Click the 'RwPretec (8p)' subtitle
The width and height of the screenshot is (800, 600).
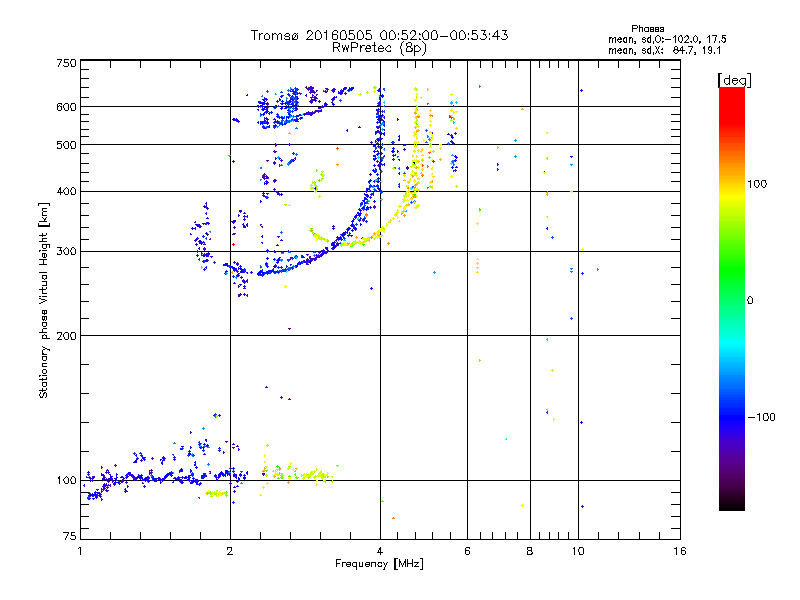click(379, 48)
